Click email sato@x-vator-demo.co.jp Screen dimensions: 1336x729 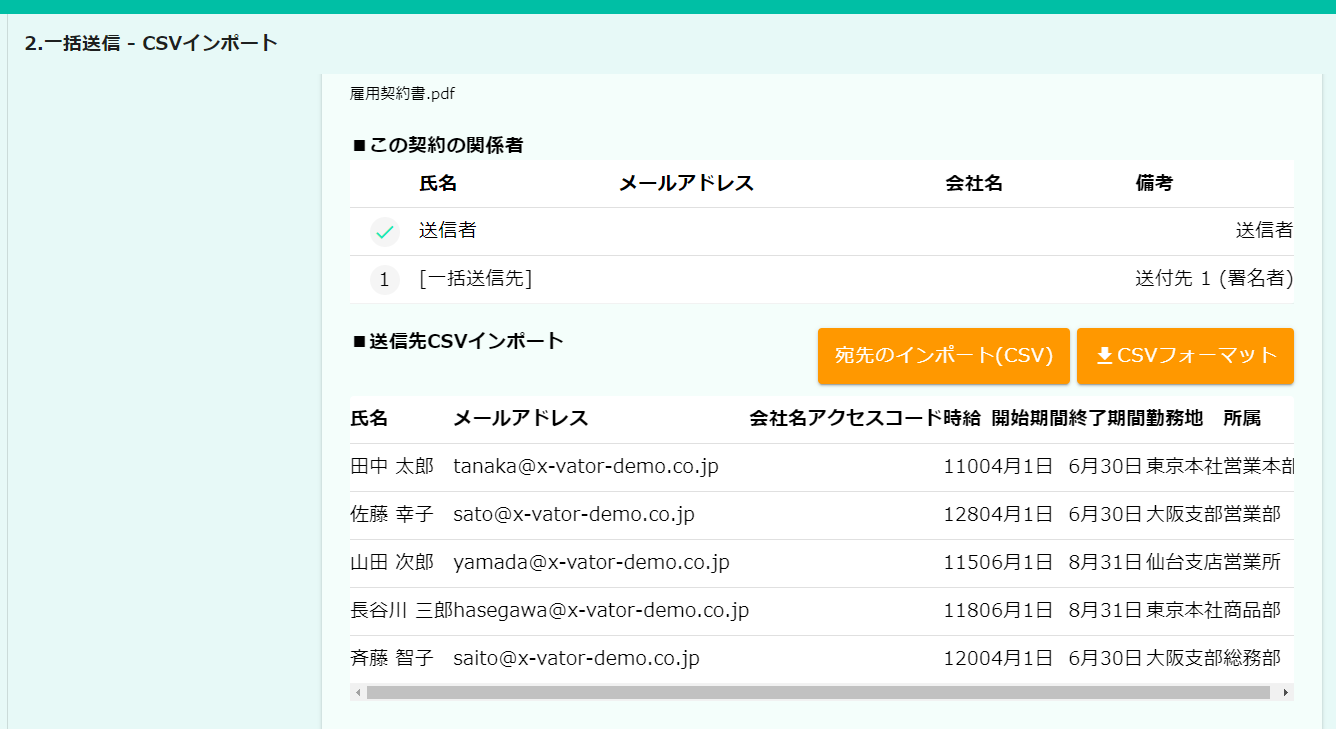[x=573, y=515]
